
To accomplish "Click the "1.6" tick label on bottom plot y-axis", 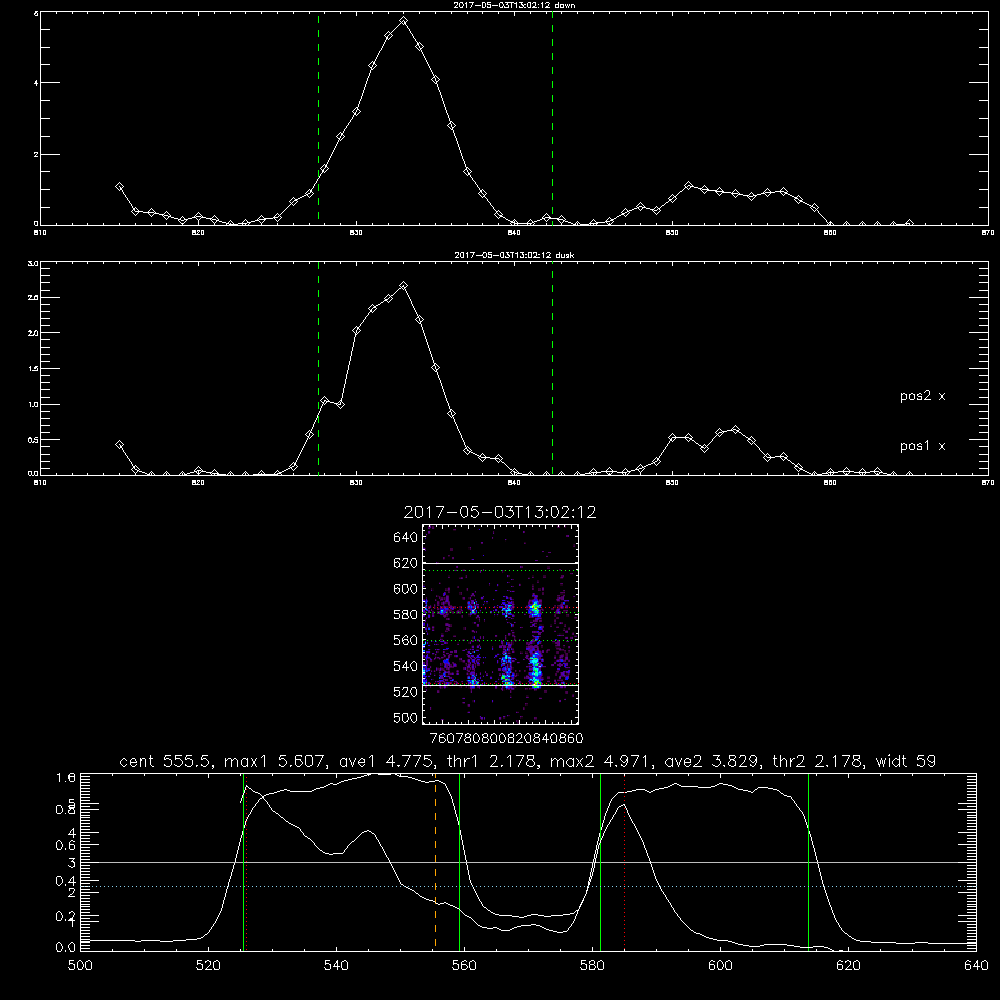I will tap(66, 777).
